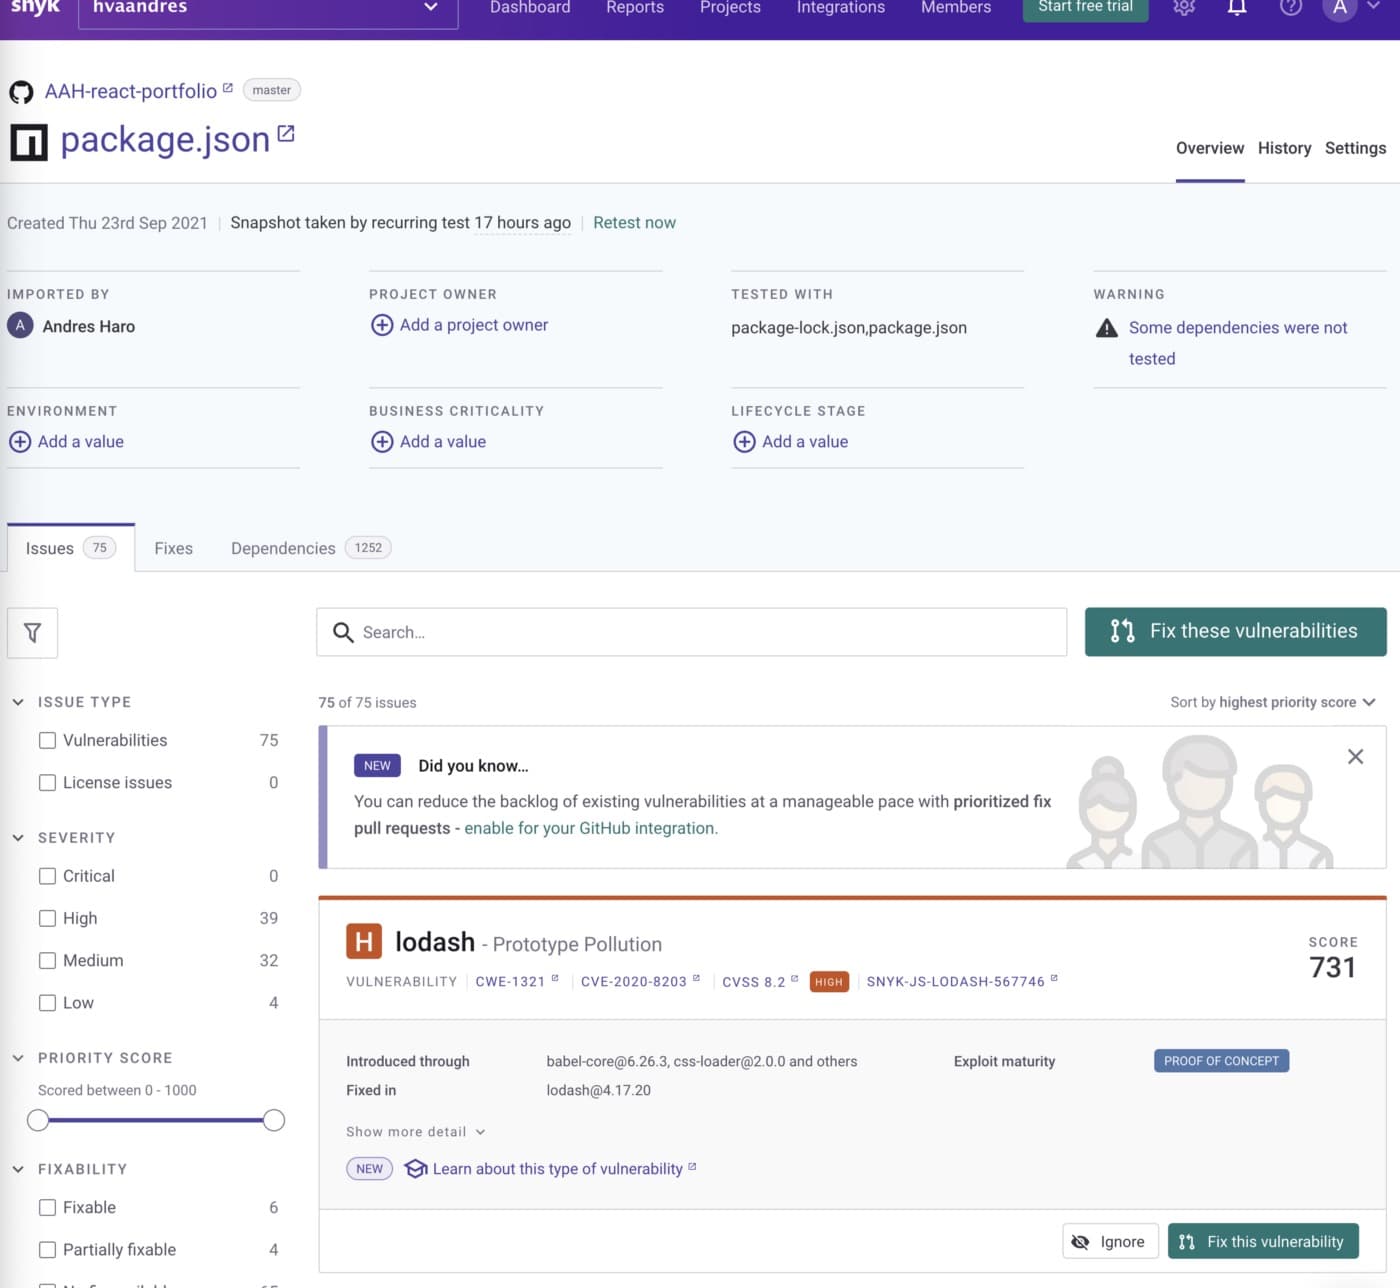Viewport: 1400px width, 1288px height.
Task: Open external icon after CVE-2020-8203
Action: point(696,978)
